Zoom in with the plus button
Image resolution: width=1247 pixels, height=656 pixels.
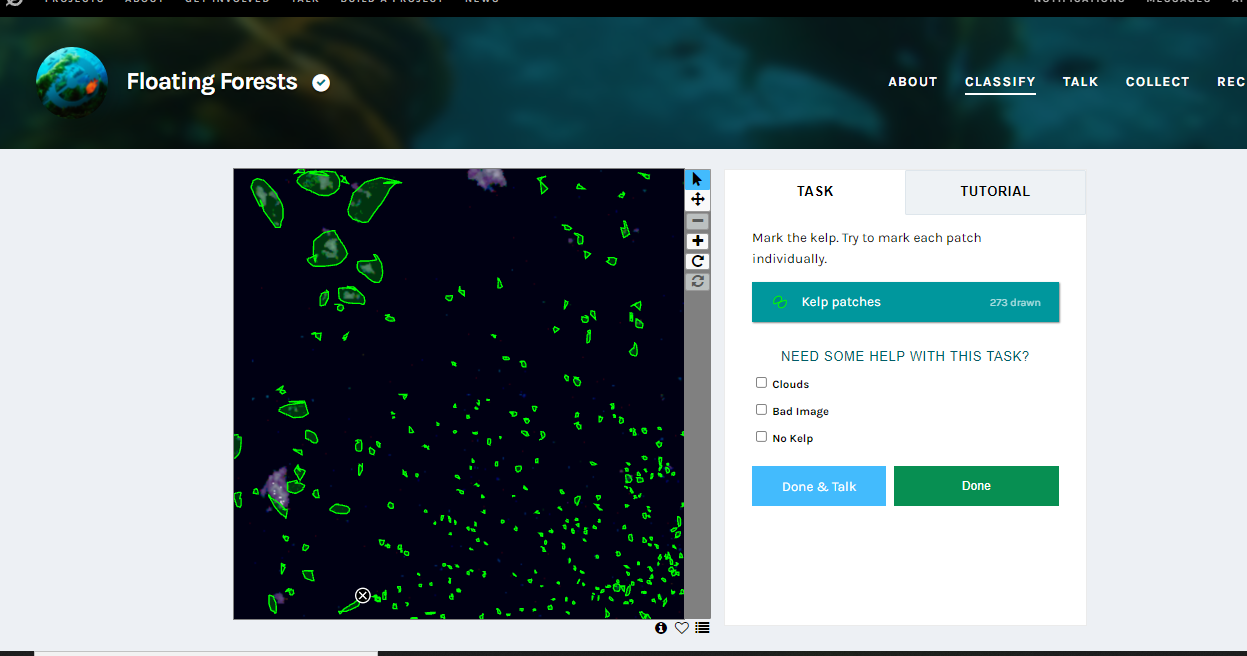tap(698, 241)
